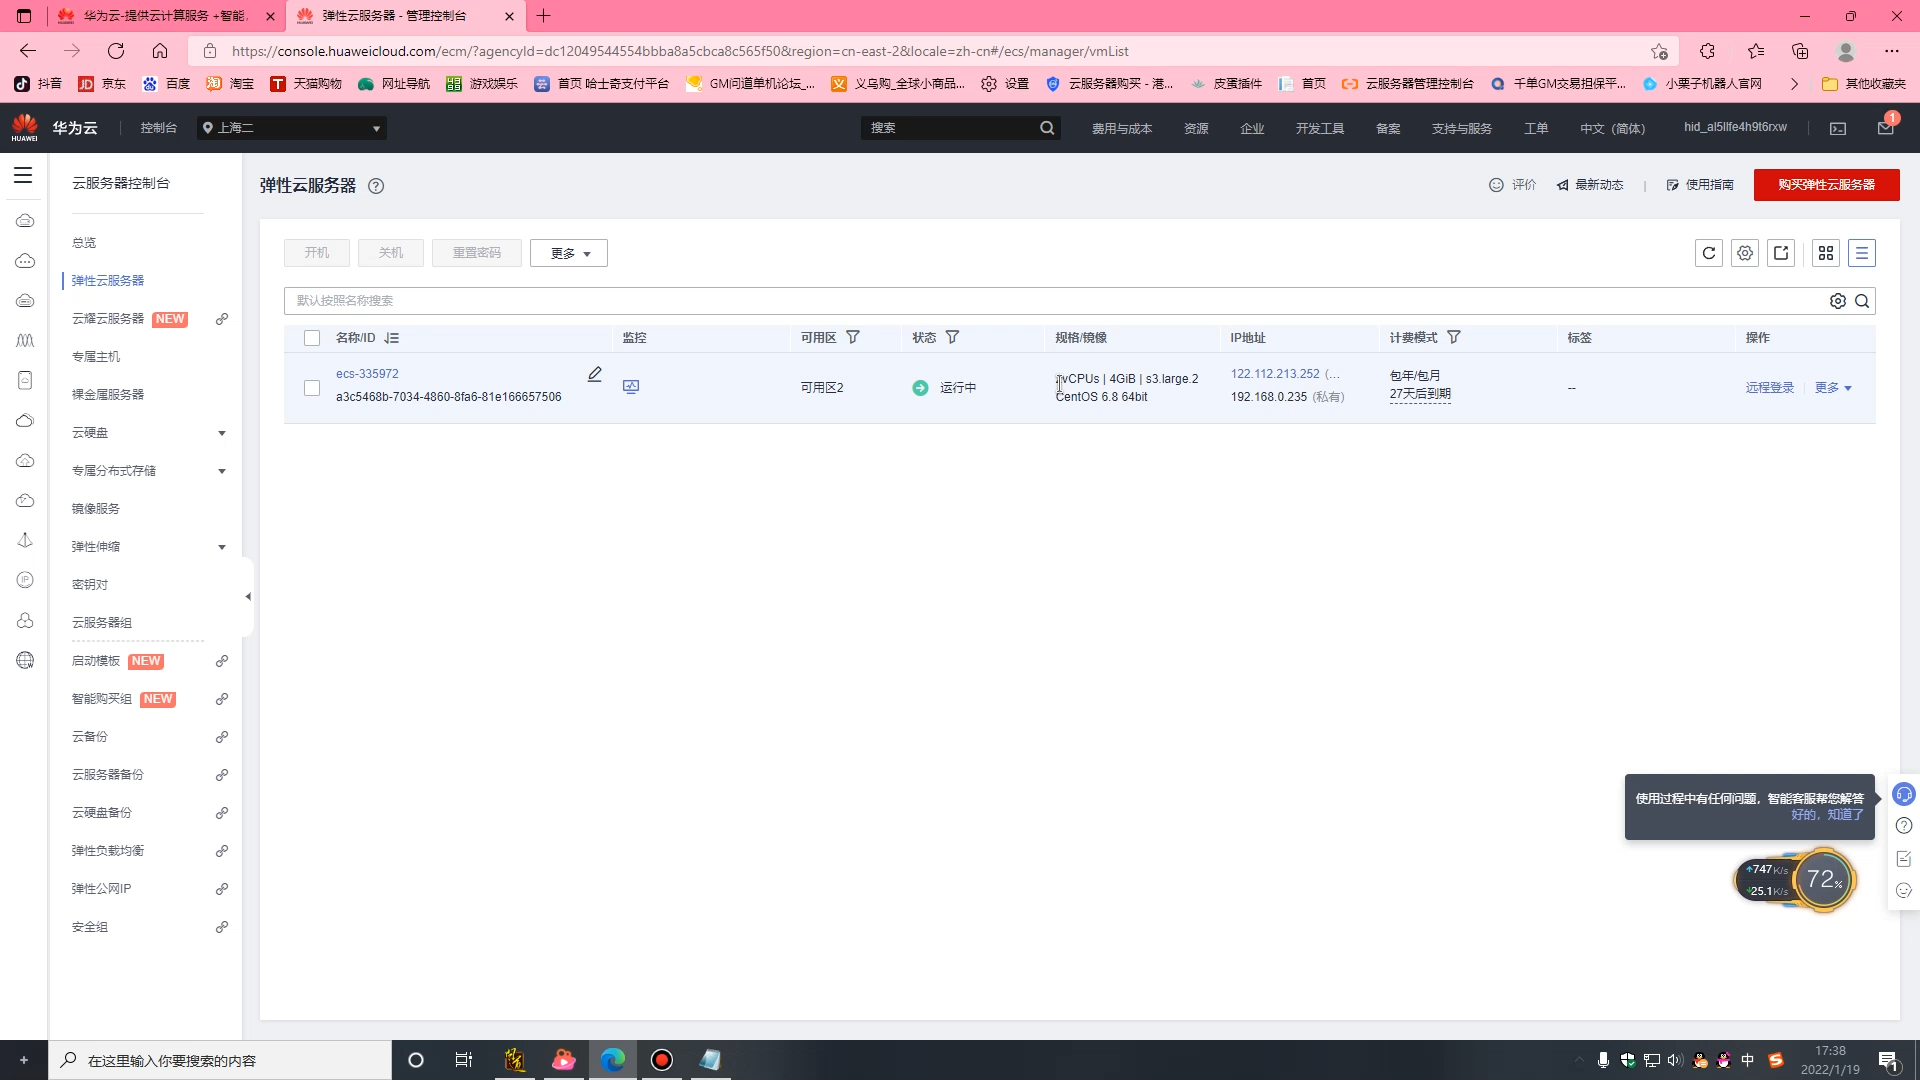Show more bookmarks chevron

click(x=1794, y=84)
